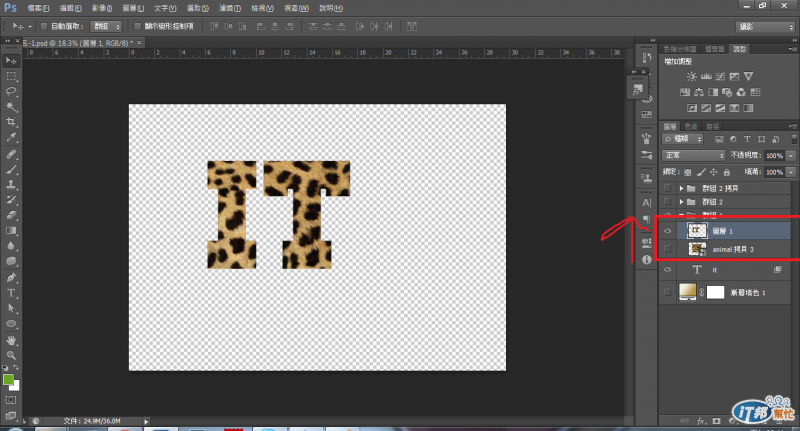
Task: Click the 漸層填色 1 gradient thumbnail
Action: 688,292
